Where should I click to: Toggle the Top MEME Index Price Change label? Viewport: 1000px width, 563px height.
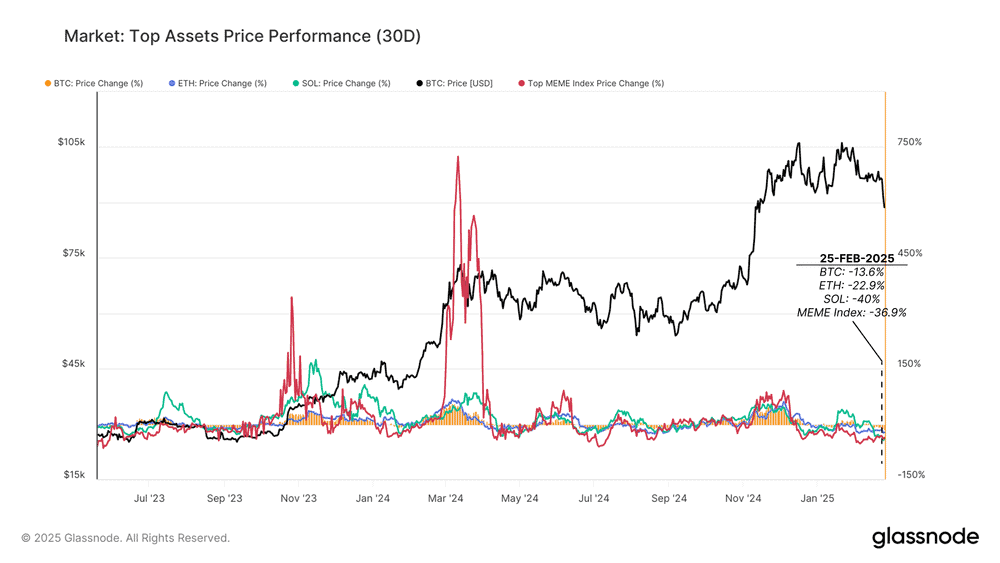click(596, 84)
